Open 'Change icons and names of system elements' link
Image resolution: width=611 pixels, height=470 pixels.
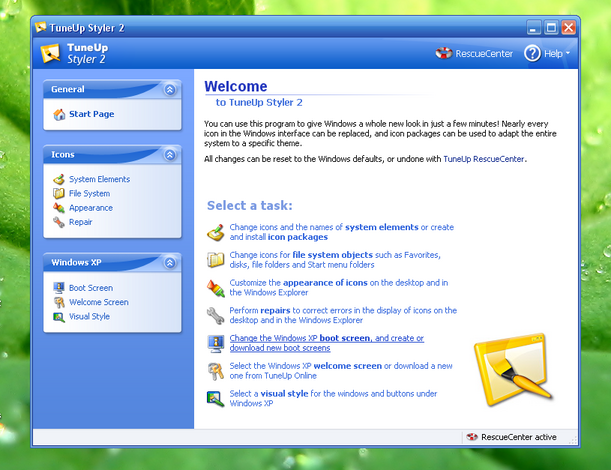point(341,232)
